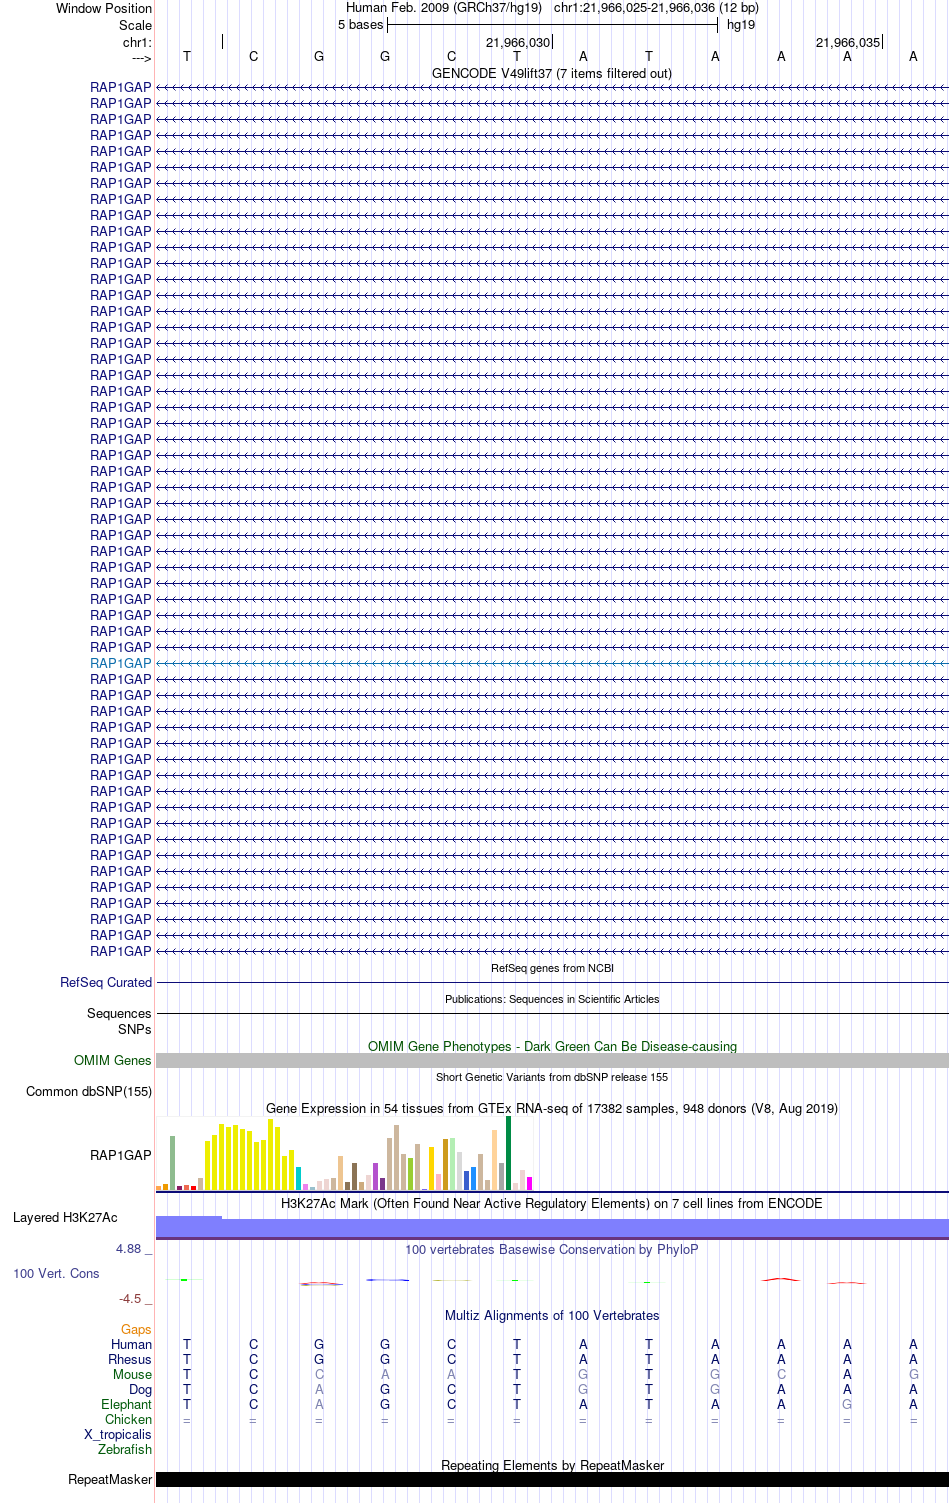Click the RAP1GAP label beside the GTEx chart
The image size is (950, 1503).
(x=121, y=1155)
